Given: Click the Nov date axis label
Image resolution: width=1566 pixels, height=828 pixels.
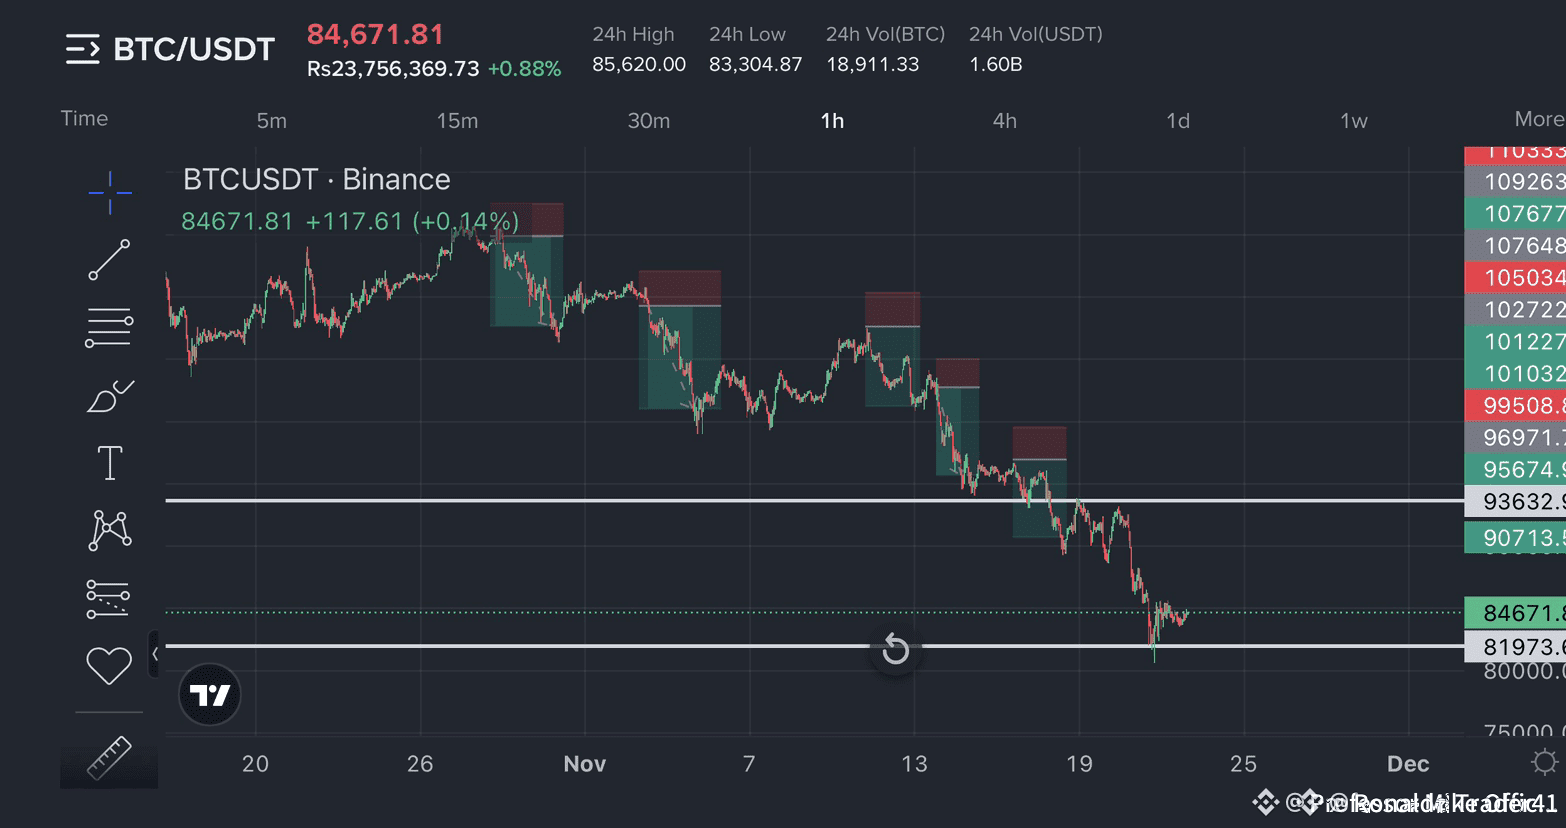Looking at the screenshot, I should click(584, 763).
